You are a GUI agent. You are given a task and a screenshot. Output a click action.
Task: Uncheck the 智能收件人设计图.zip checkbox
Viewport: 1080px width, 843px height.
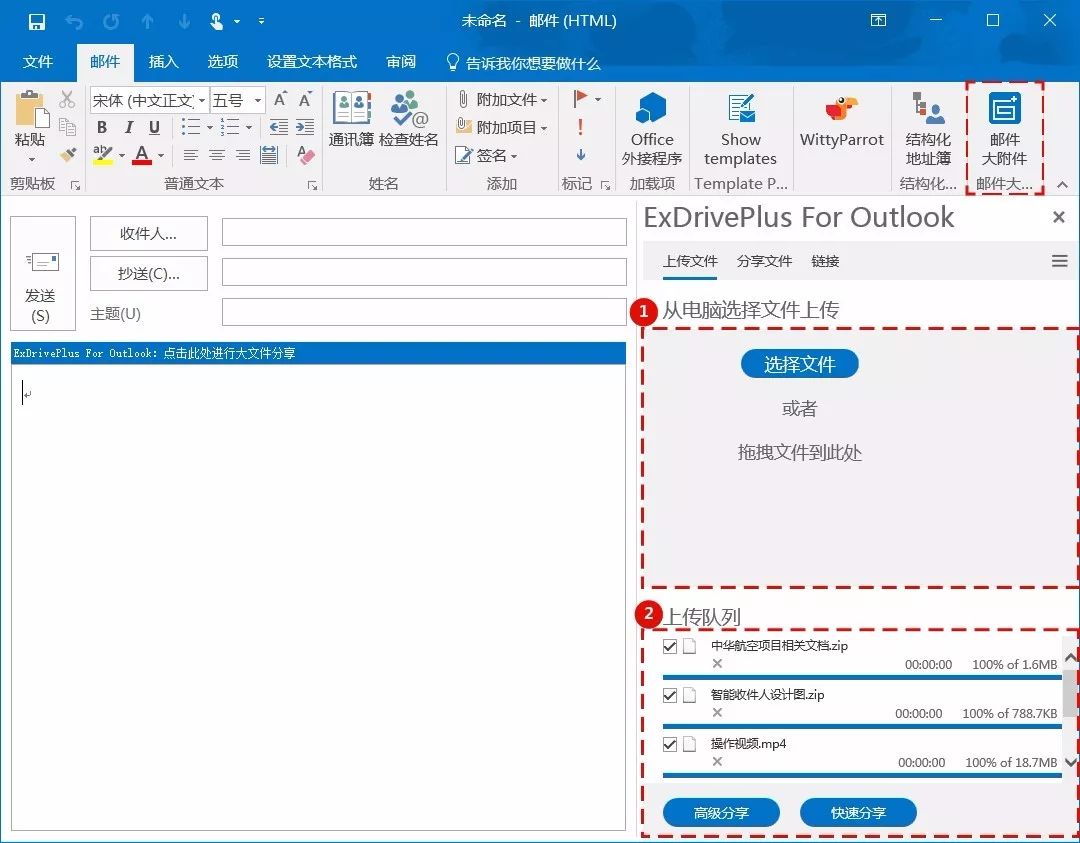click(669, 695)
